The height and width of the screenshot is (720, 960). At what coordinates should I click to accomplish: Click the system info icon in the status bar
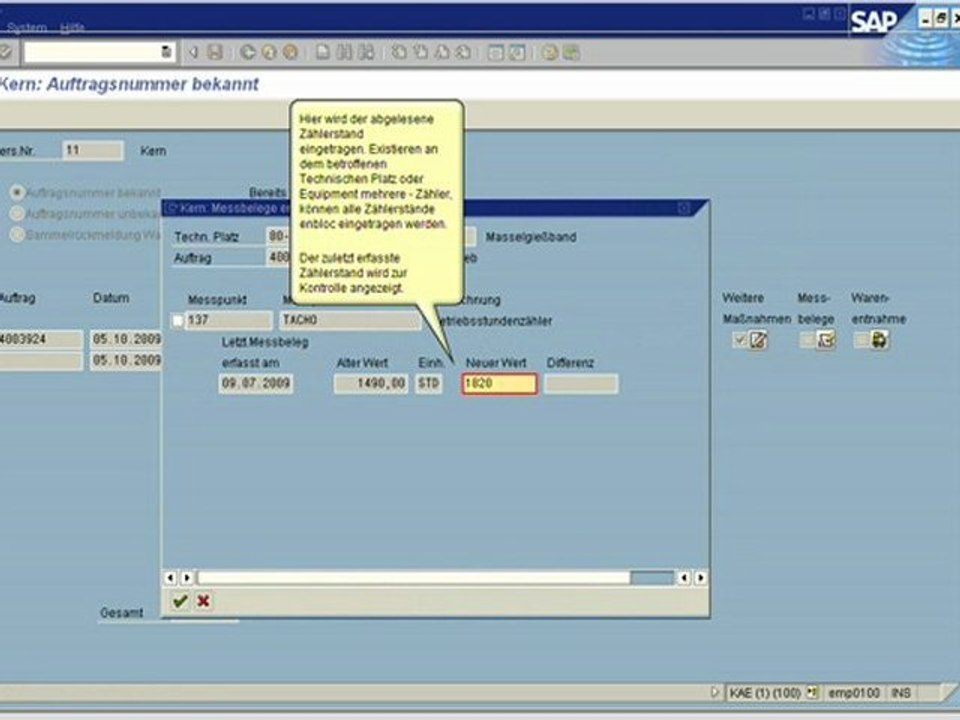[x=812, y=693]
